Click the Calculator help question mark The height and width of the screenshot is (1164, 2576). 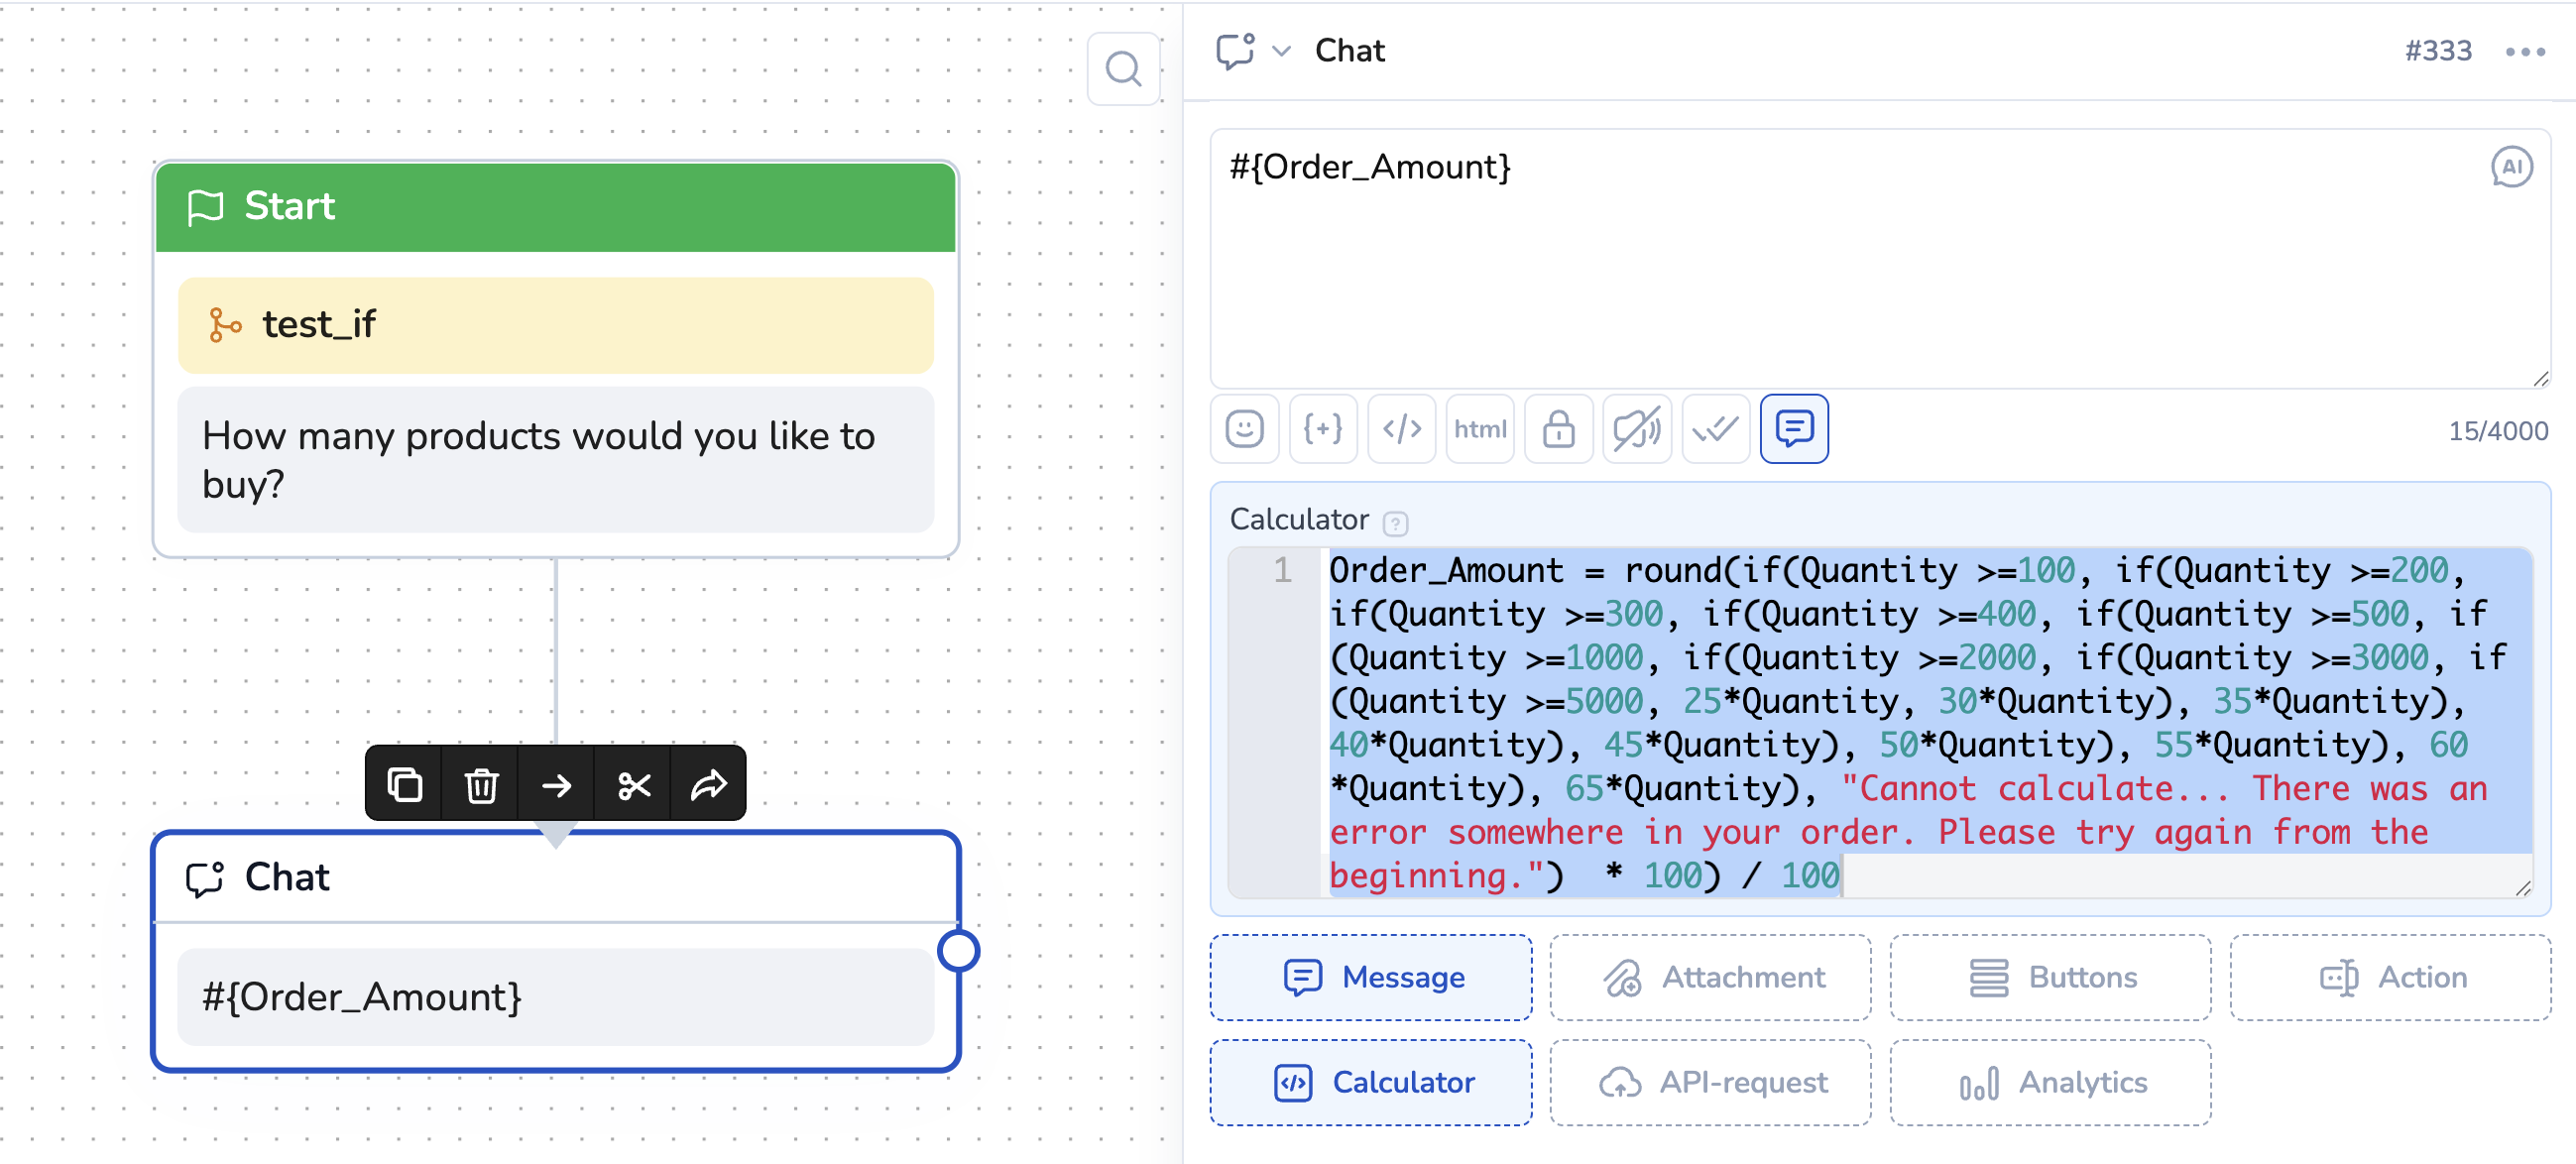pyautogui.click(x=1395, y=523)
